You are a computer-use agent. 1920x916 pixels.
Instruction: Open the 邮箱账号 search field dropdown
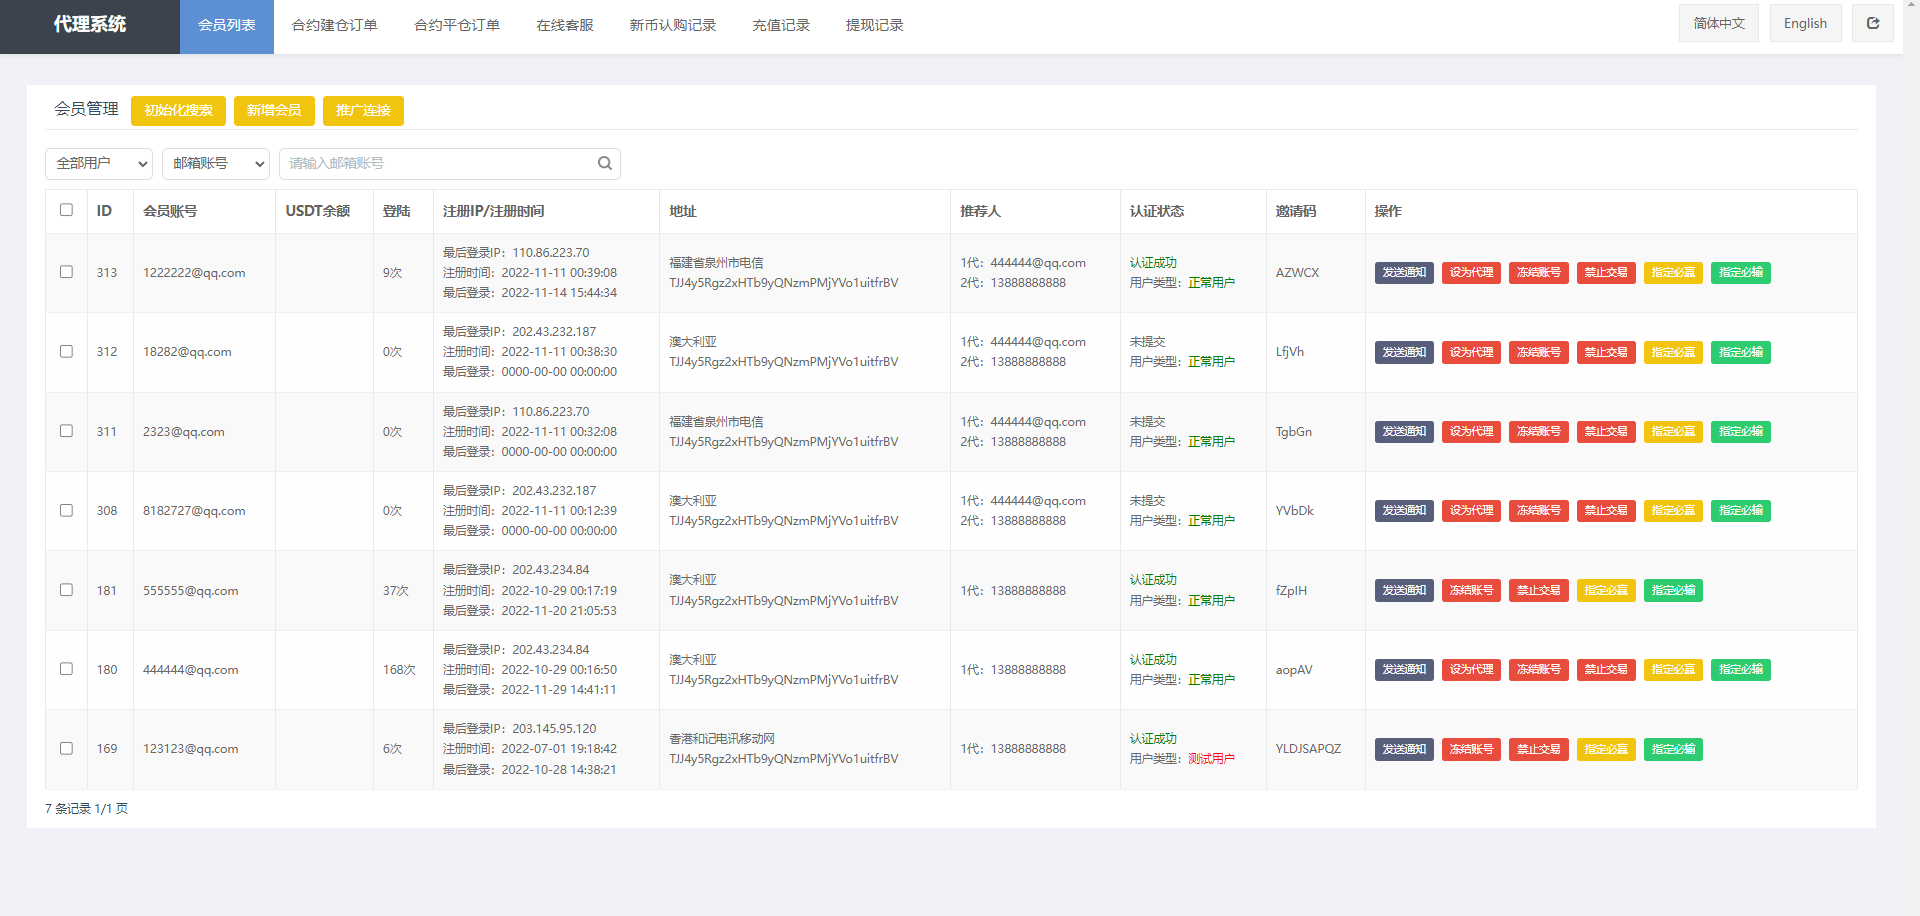coord(216,163)
